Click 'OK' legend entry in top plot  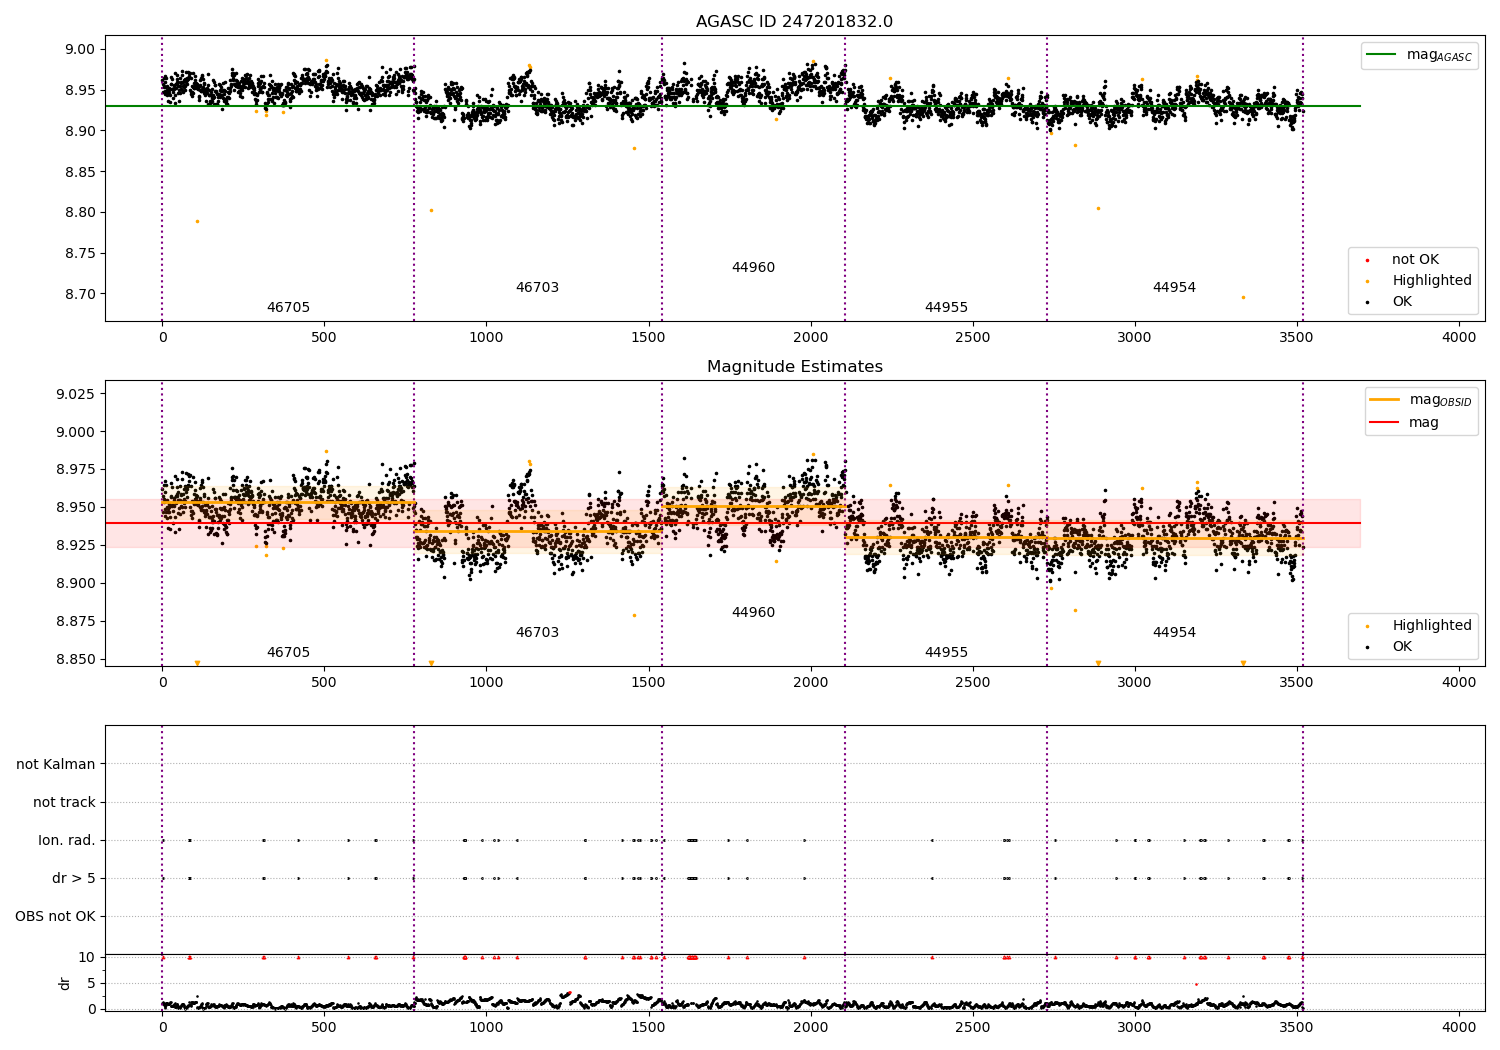coord(1390,302)
